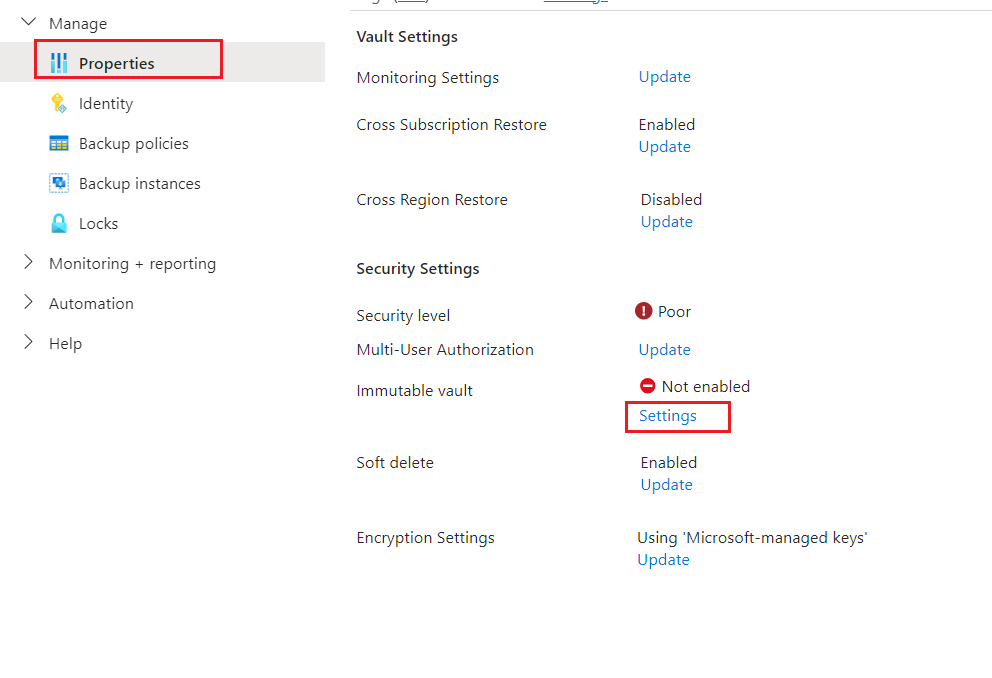Viewport: 992px width, 678px height.
Task: Click the Backup instances icon
Action: (x=59, y=183)
